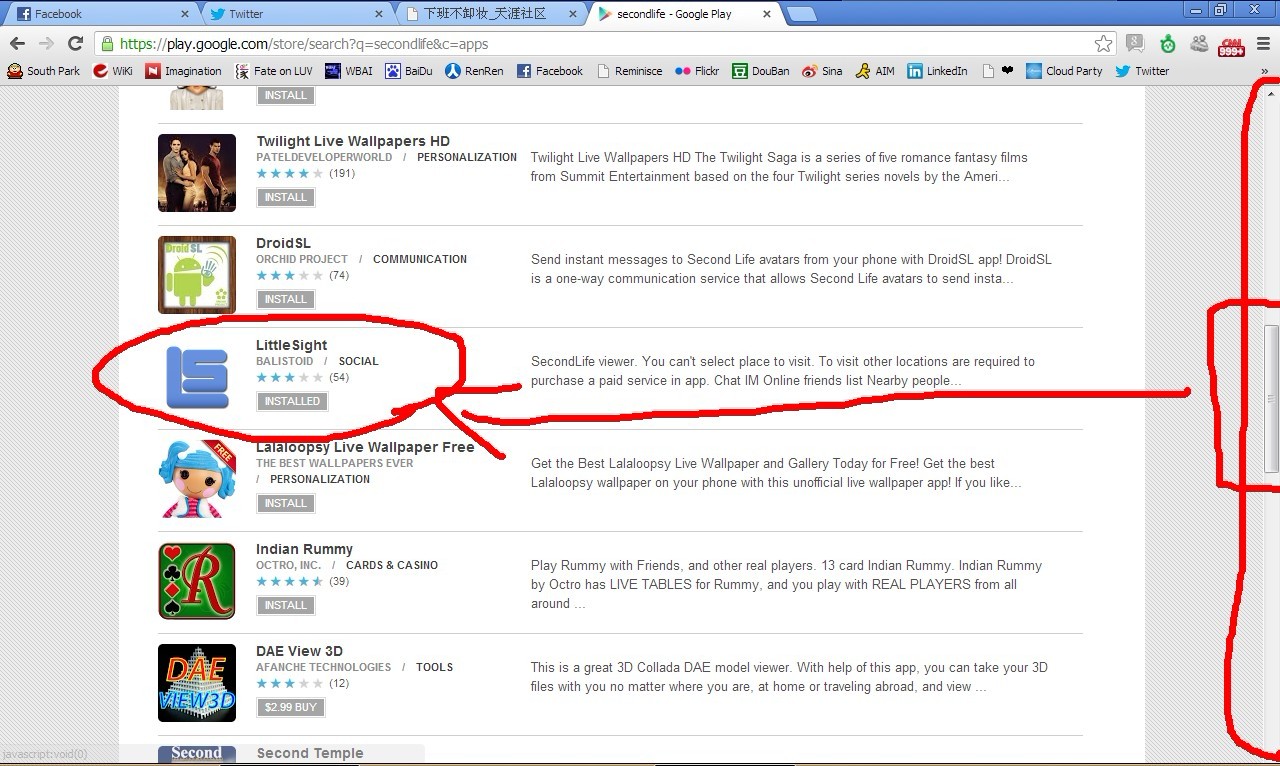This screenshot has height=766, width=1280.
Task: Open the Facebook bookmark in the bookmarks bar
Action: (550, 71)
